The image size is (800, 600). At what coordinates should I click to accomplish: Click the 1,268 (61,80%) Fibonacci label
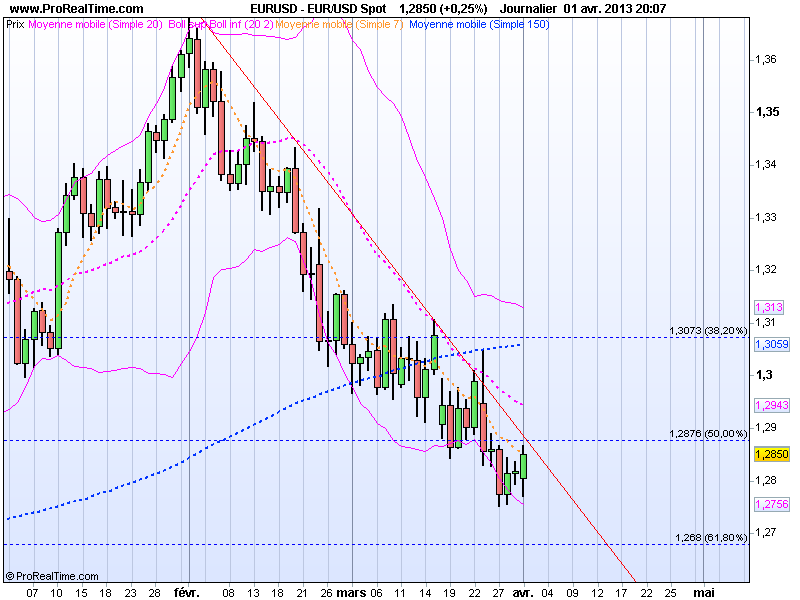[711, 537]
